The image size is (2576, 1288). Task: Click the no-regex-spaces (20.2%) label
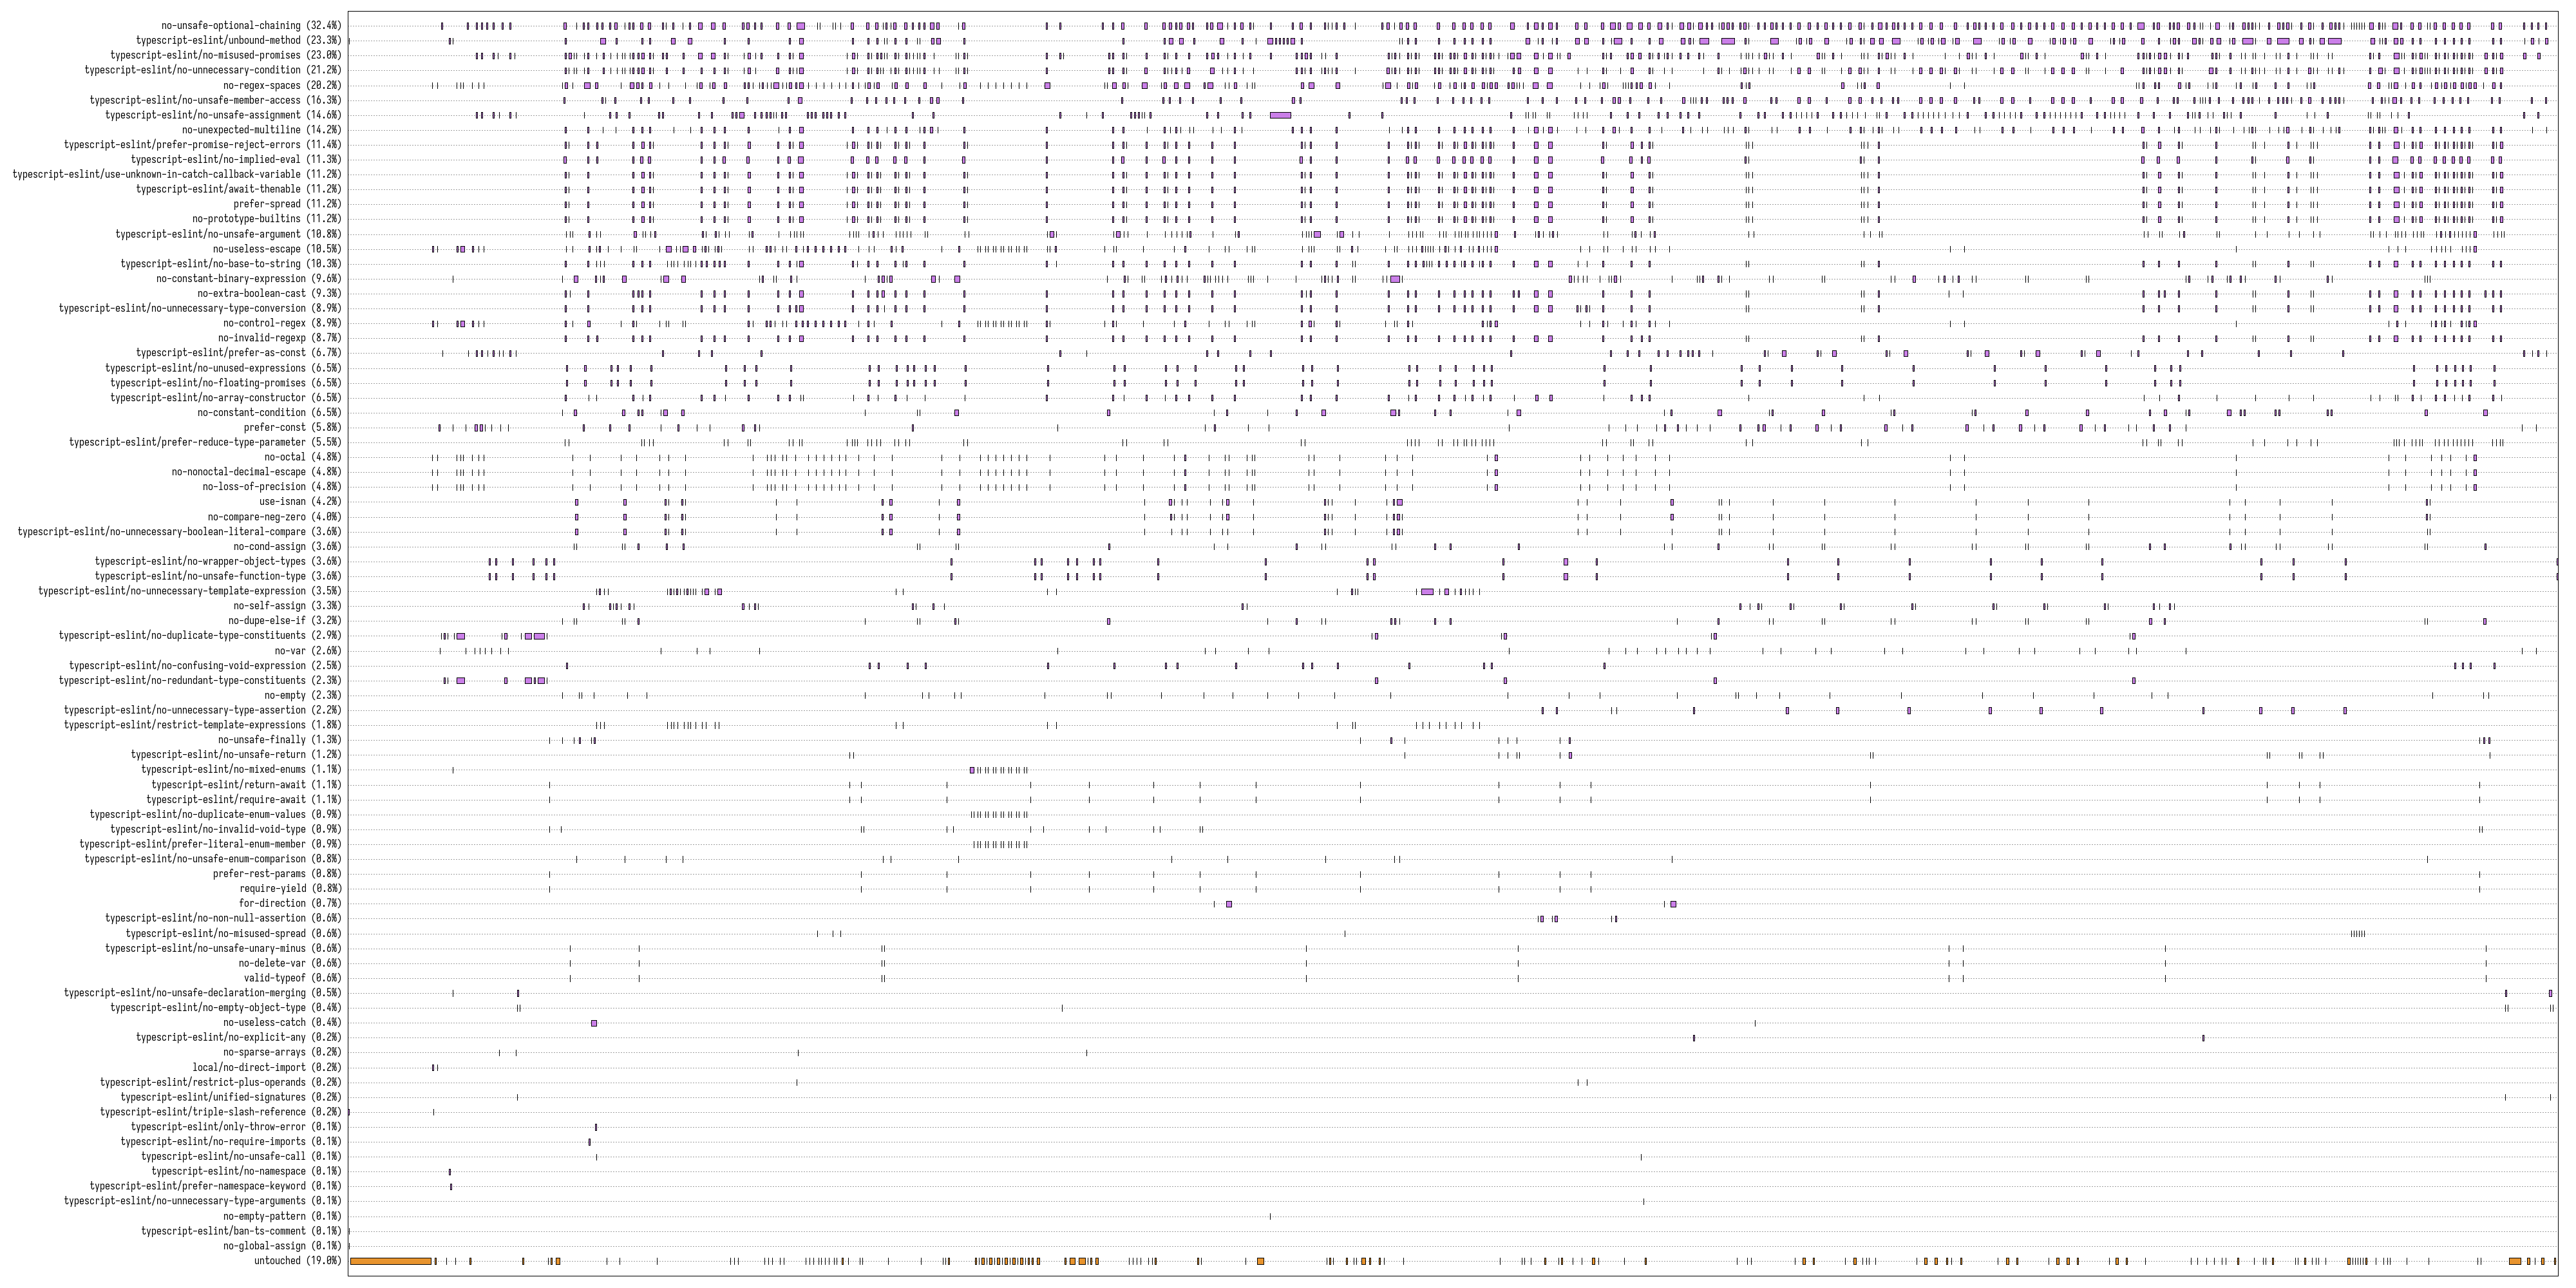pos(282,86)
